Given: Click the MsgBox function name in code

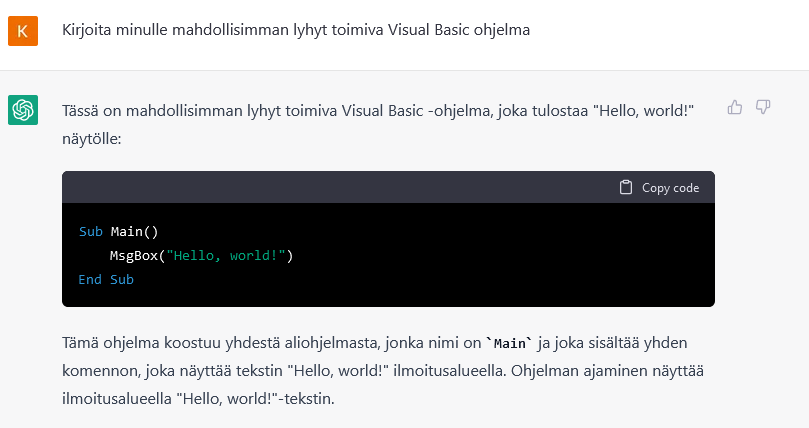Looking at the screenshot, I should click(x=134, y=256).
